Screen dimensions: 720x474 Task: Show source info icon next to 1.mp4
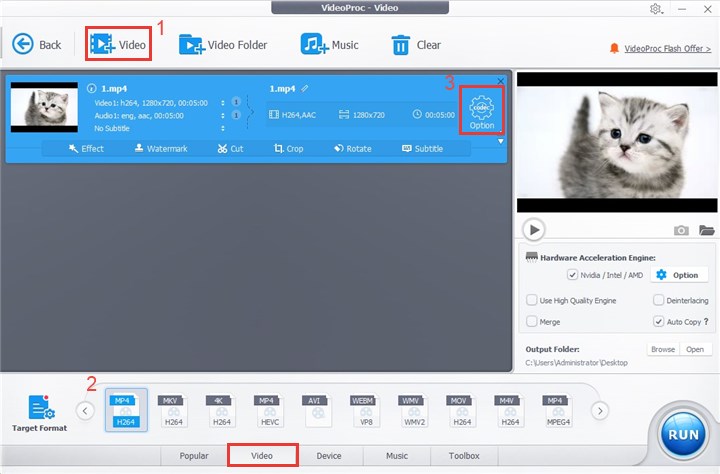91,88
